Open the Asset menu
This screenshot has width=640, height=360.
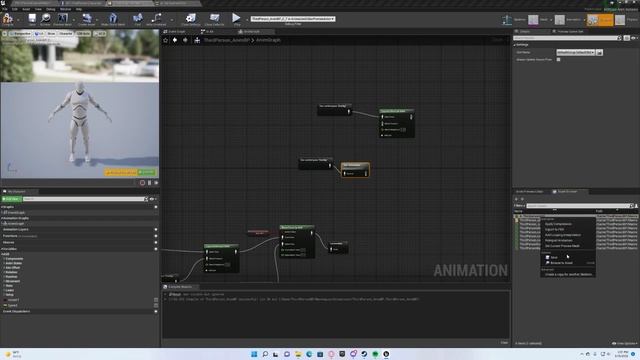coord(26,9)
